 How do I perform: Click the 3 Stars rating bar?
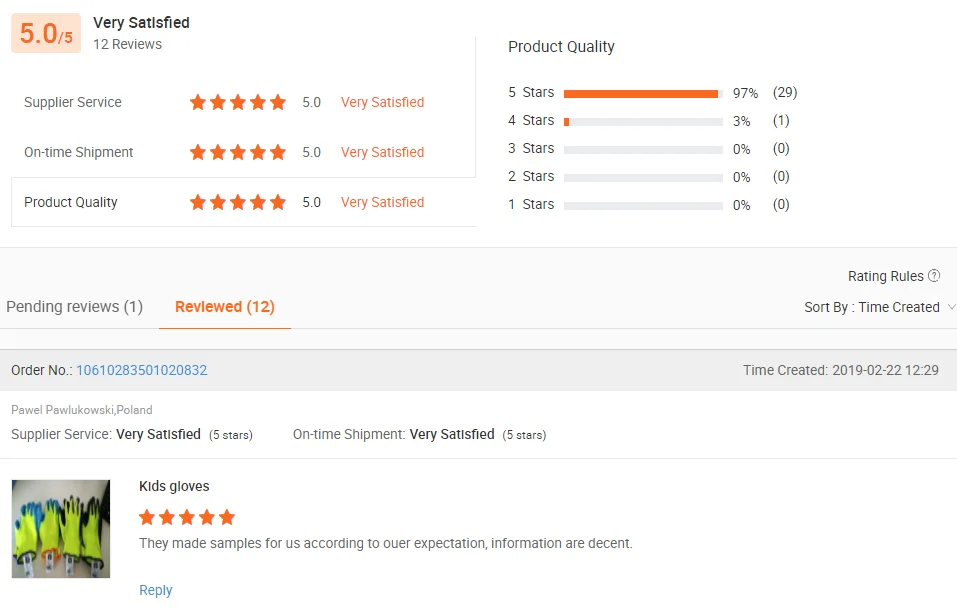(x=642, y=149)
